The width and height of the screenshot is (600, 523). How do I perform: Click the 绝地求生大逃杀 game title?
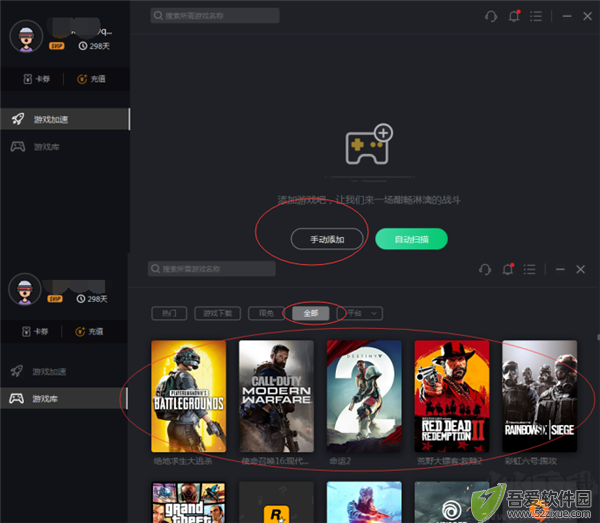[183, 461]
